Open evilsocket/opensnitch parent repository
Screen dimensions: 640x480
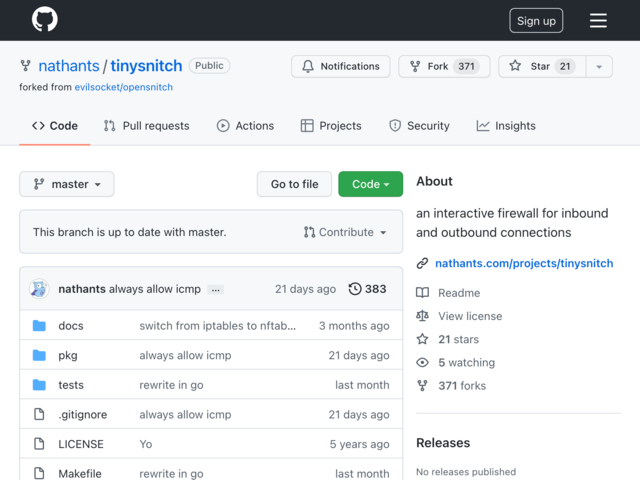pos(123,87)
